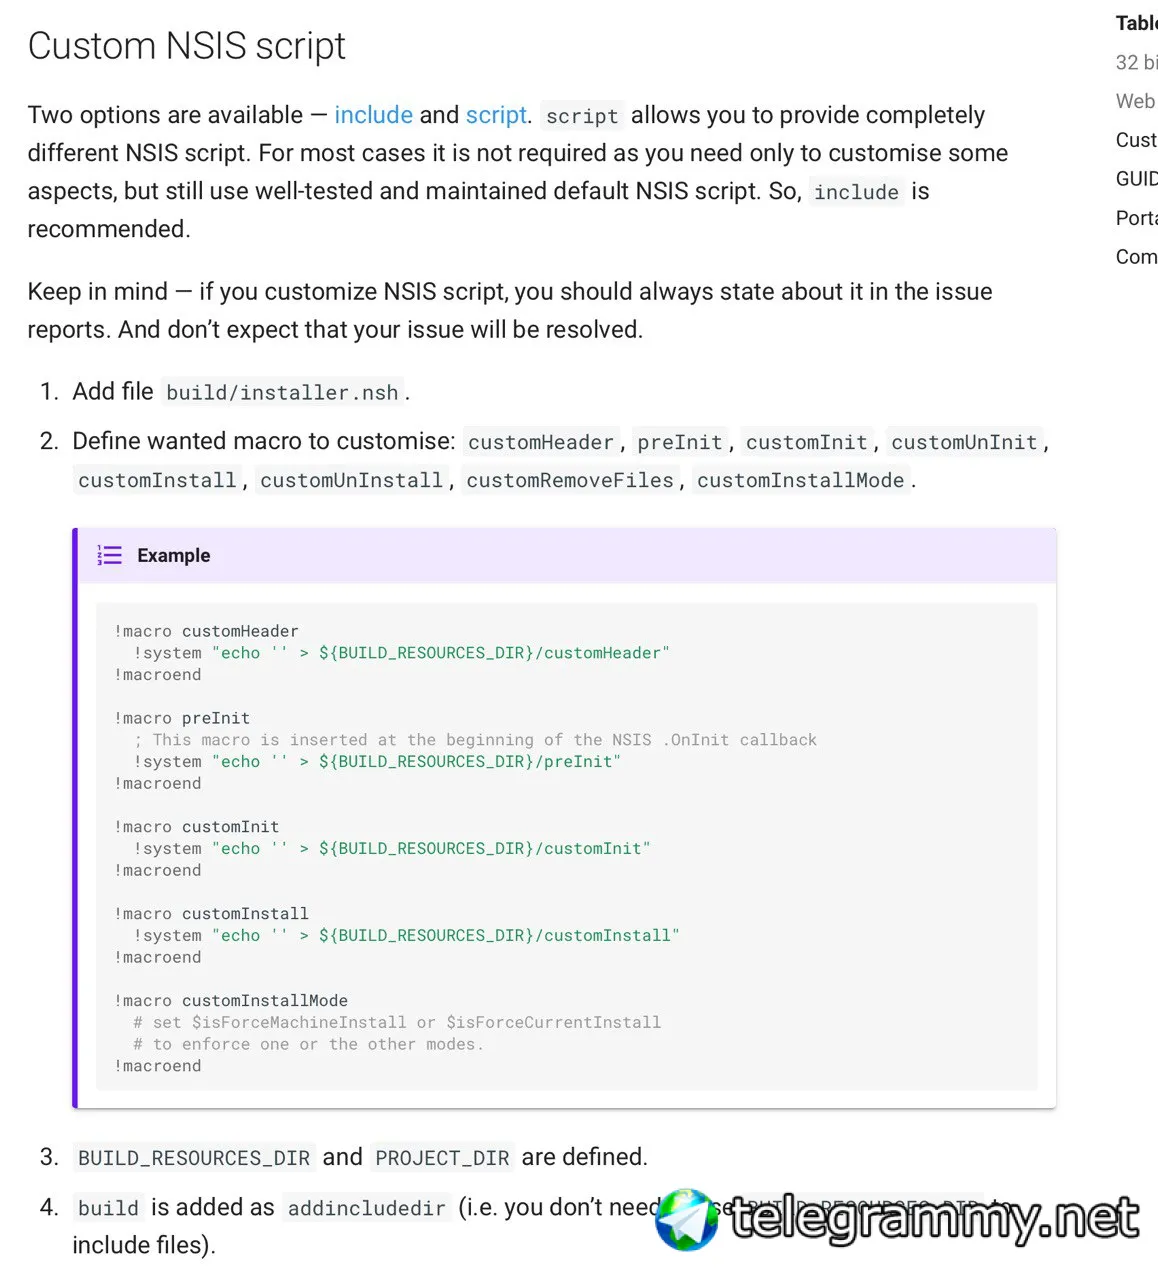The width and height of the screenshot is (1158, 1280).
Task: Click the "Example" admonition title
Action: tap(174, 555)
